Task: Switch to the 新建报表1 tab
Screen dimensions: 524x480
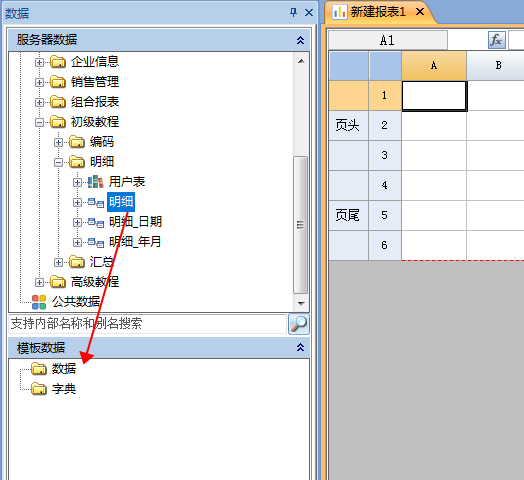Action: [378, 12]
